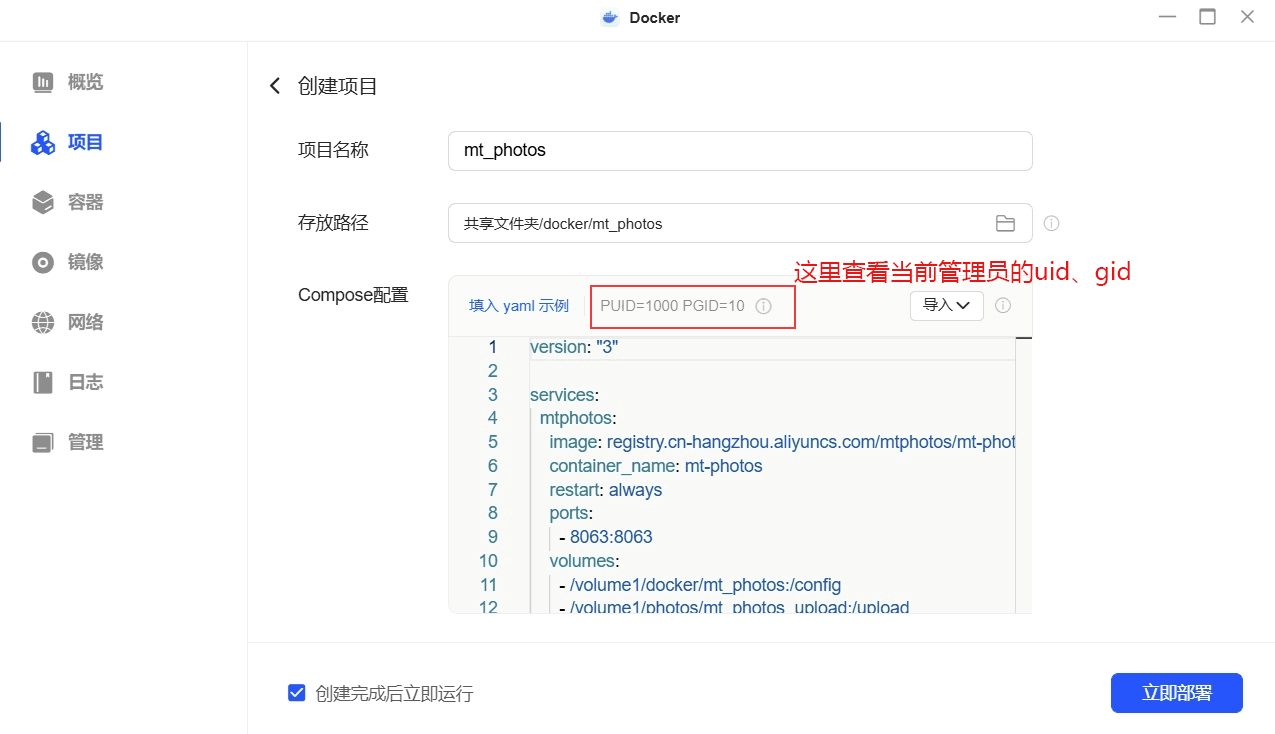Select the 项目 cubes icon in sidebar
The width and height of the screenshot is (1275, 734).
[x=43, y=142]
